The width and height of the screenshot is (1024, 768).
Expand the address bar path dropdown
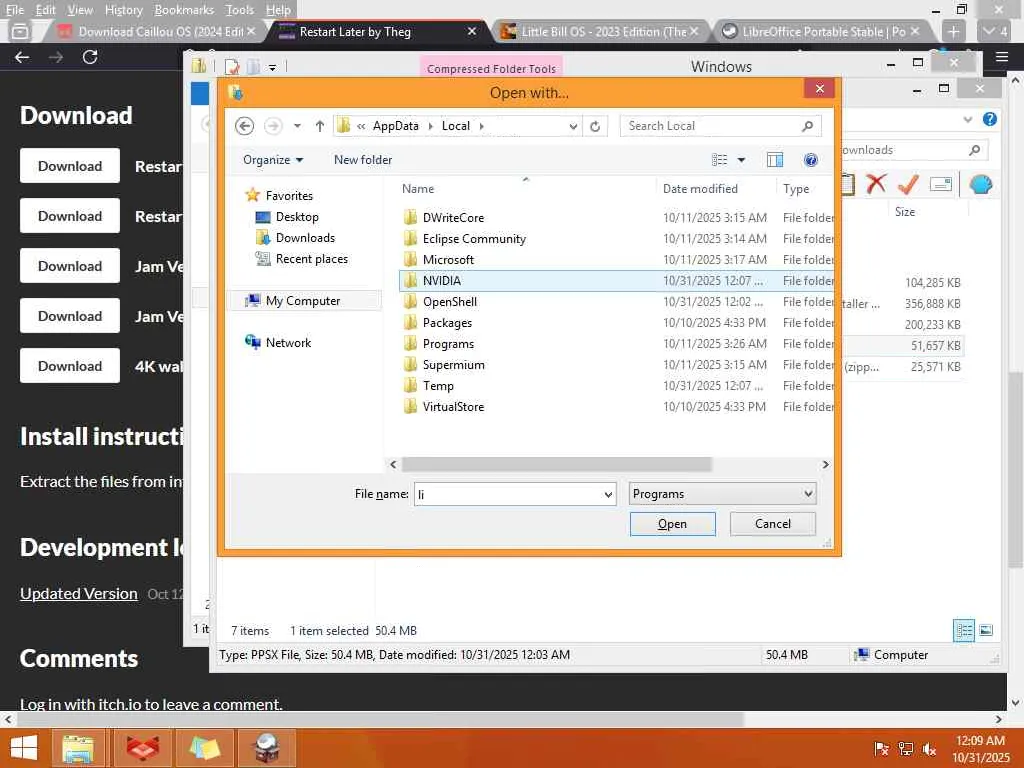[573, 126]
